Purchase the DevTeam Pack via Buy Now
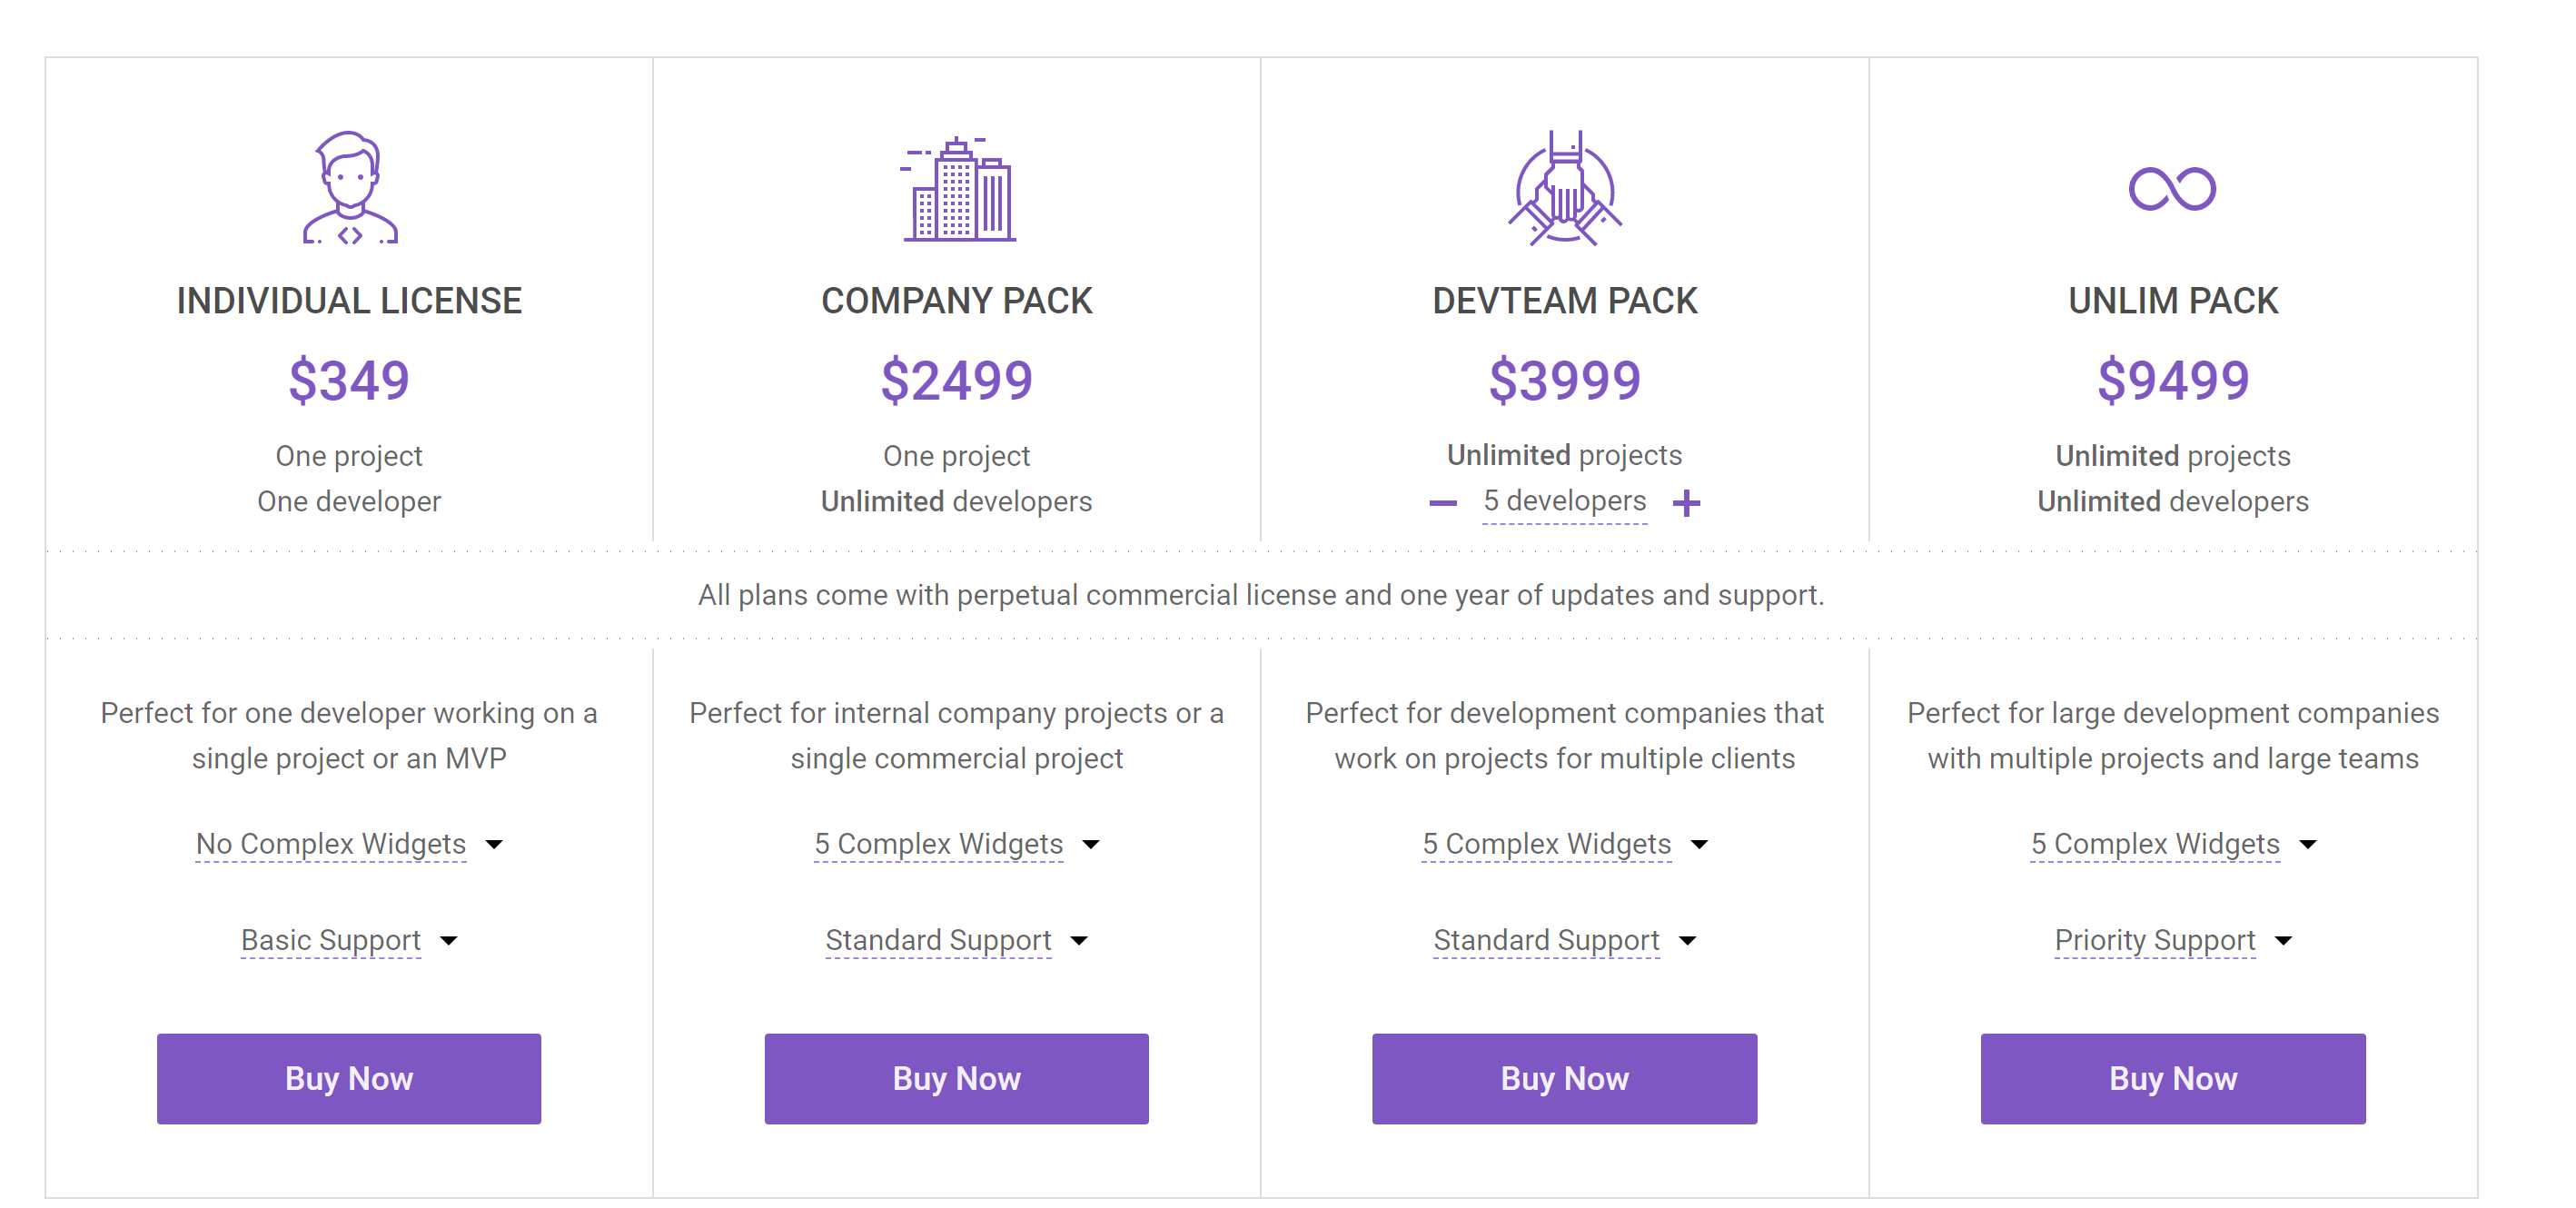The height and width of the screenshot is (1208, 2576). coord(1564,1078)
